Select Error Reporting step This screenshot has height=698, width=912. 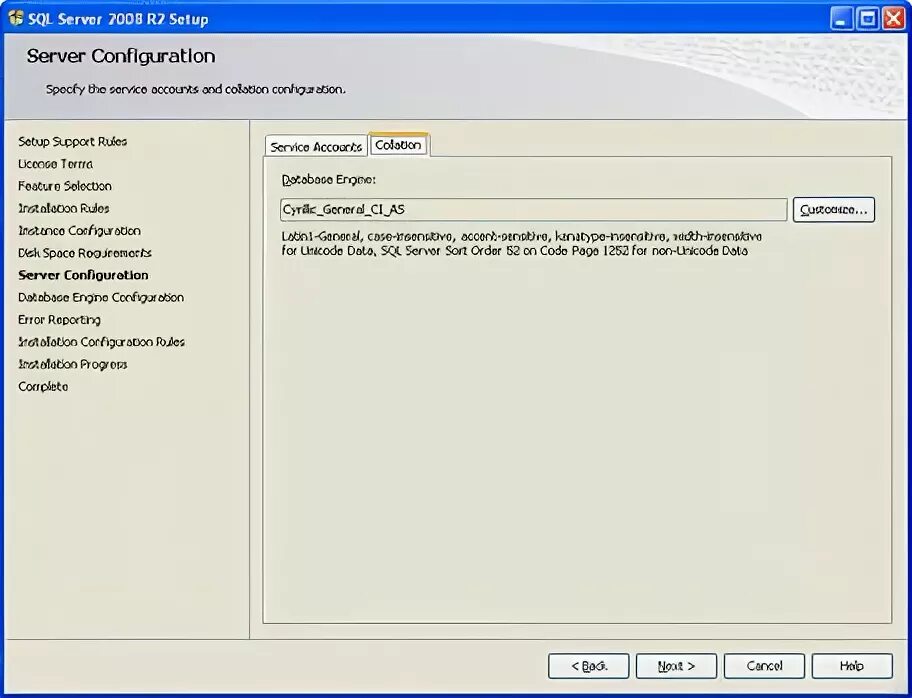pos(59,320)
